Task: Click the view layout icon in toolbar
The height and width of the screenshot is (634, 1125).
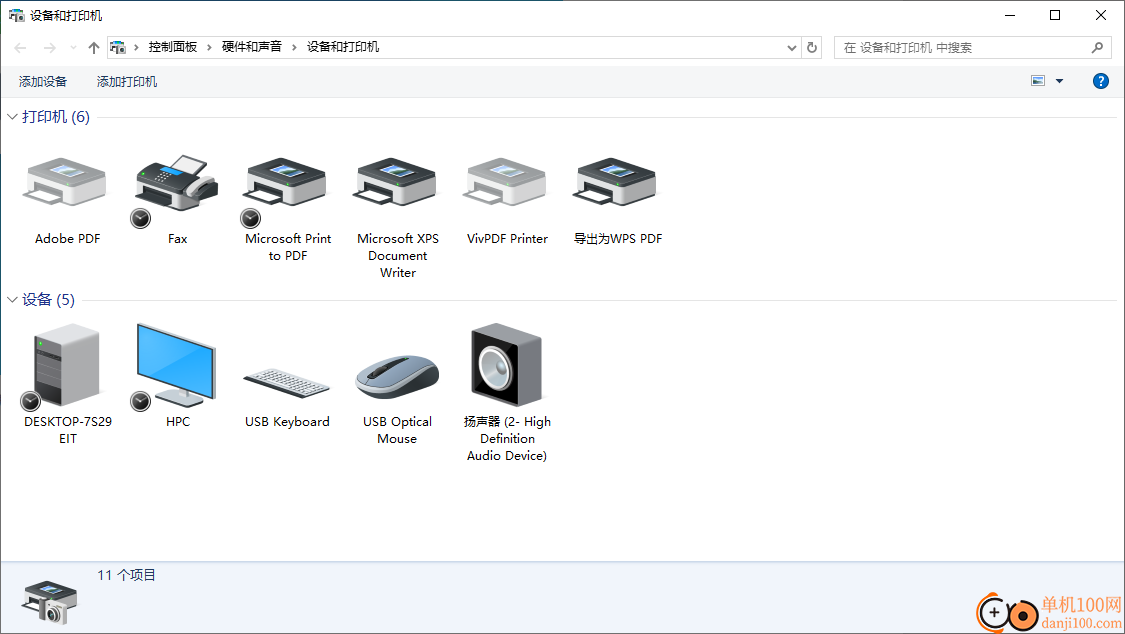Action: 1038,81
